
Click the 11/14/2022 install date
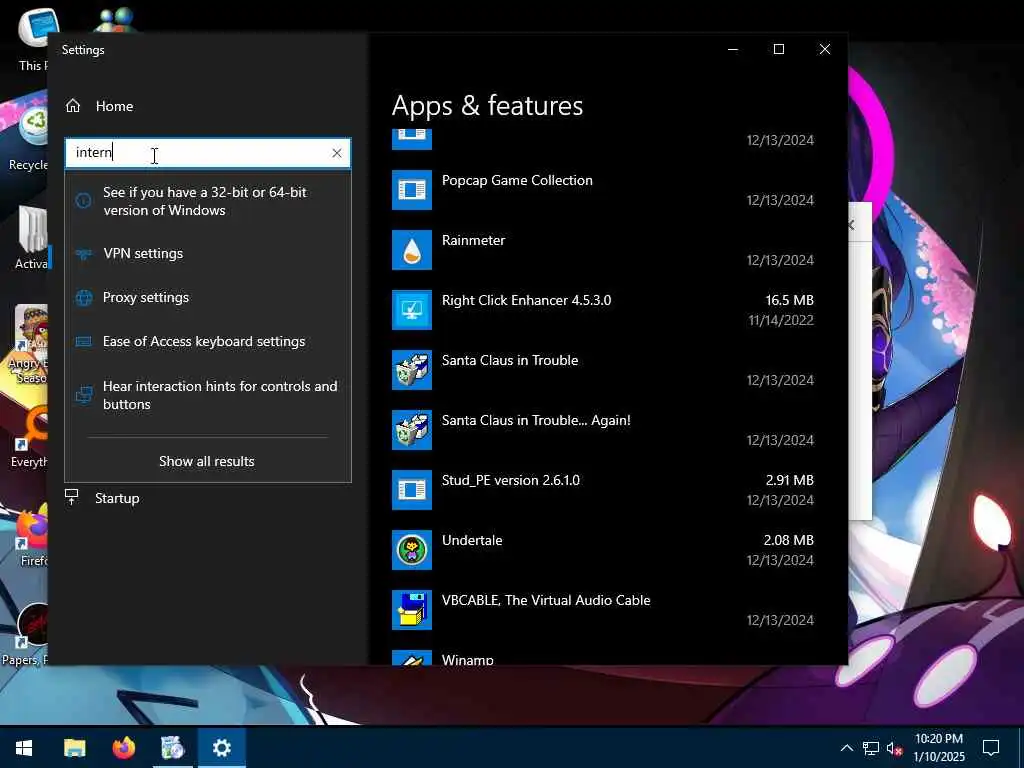pyautogui.click(x=781, y=320)
